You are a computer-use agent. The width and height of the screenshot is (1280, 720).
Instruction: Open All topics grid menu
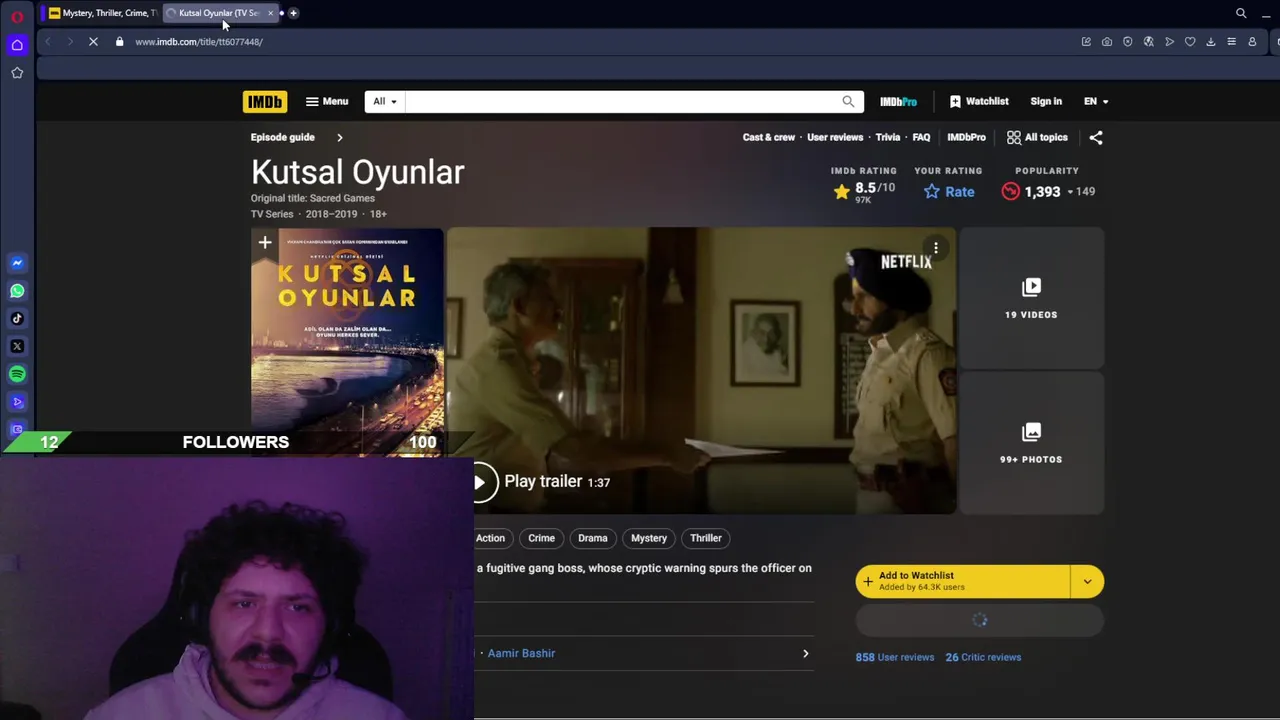pyautogui.click(x=1037, y=137)
